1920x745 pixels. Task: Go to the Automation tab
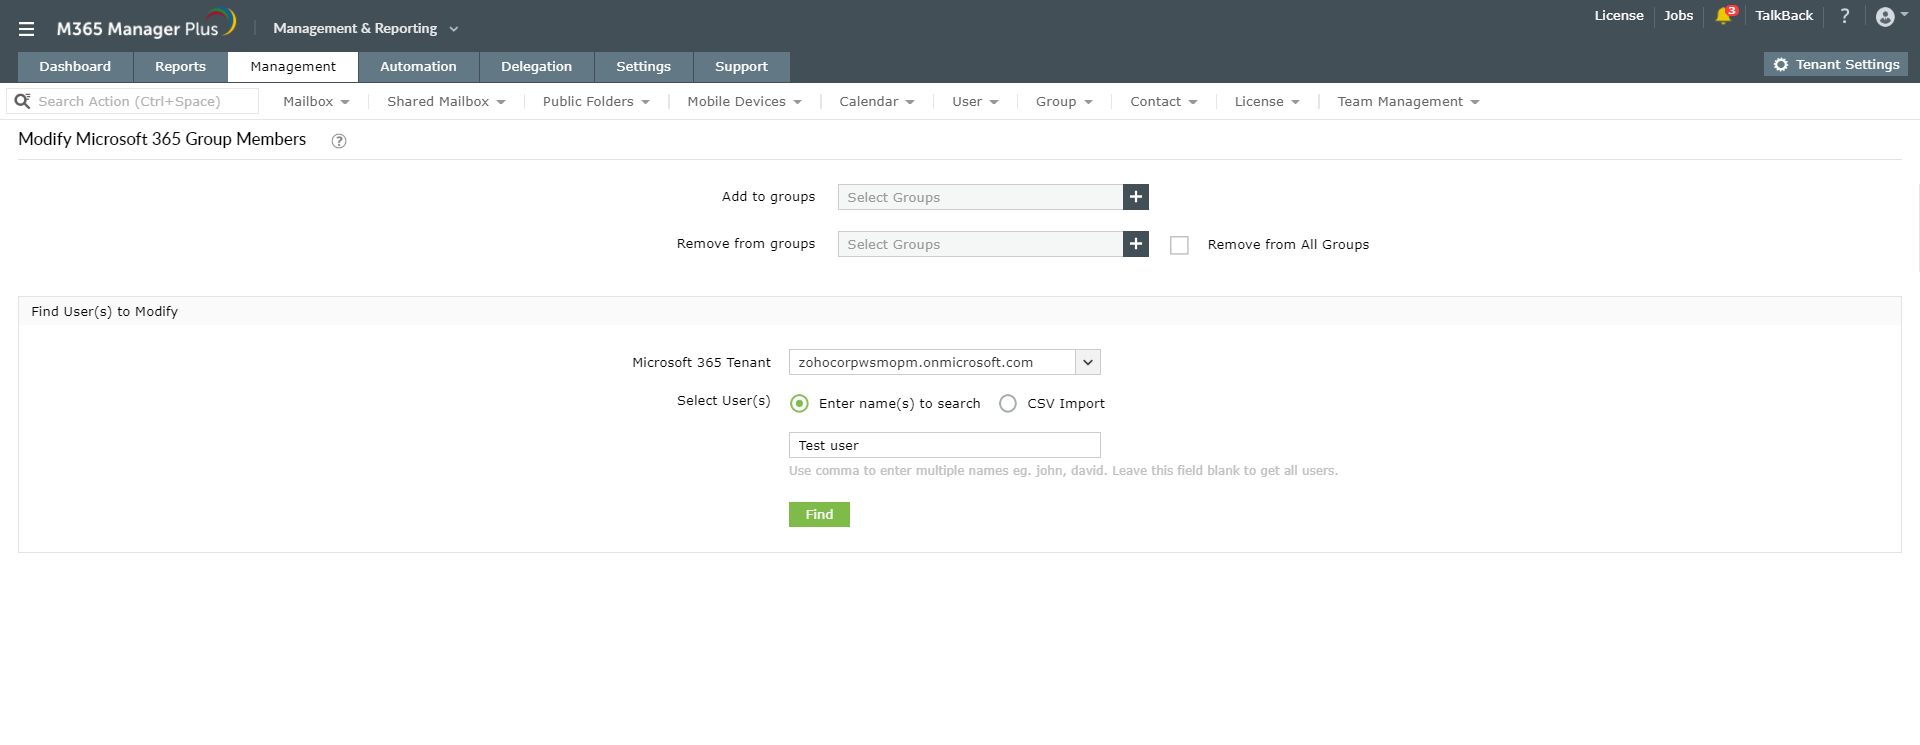(x=418, y=67)
